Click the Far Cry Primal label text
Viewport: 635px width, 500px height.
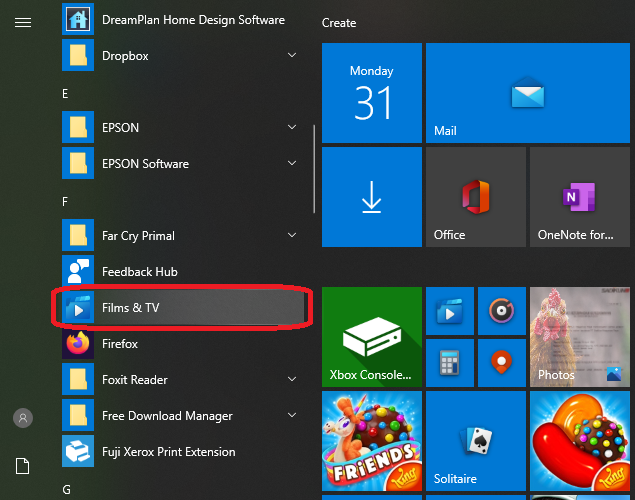coord(138,236)
